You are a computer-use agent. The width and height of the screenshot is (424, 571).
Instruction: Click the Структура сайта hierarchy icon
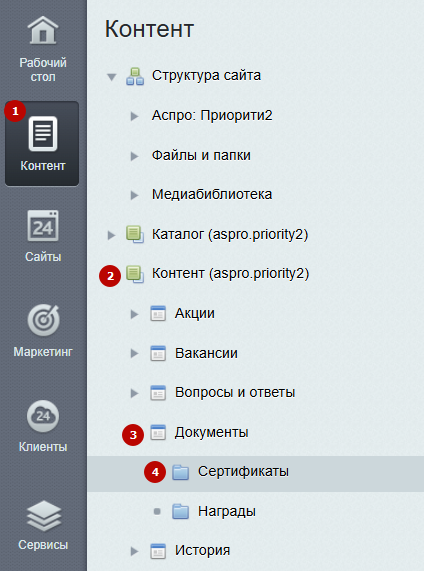tap(135, 76)
